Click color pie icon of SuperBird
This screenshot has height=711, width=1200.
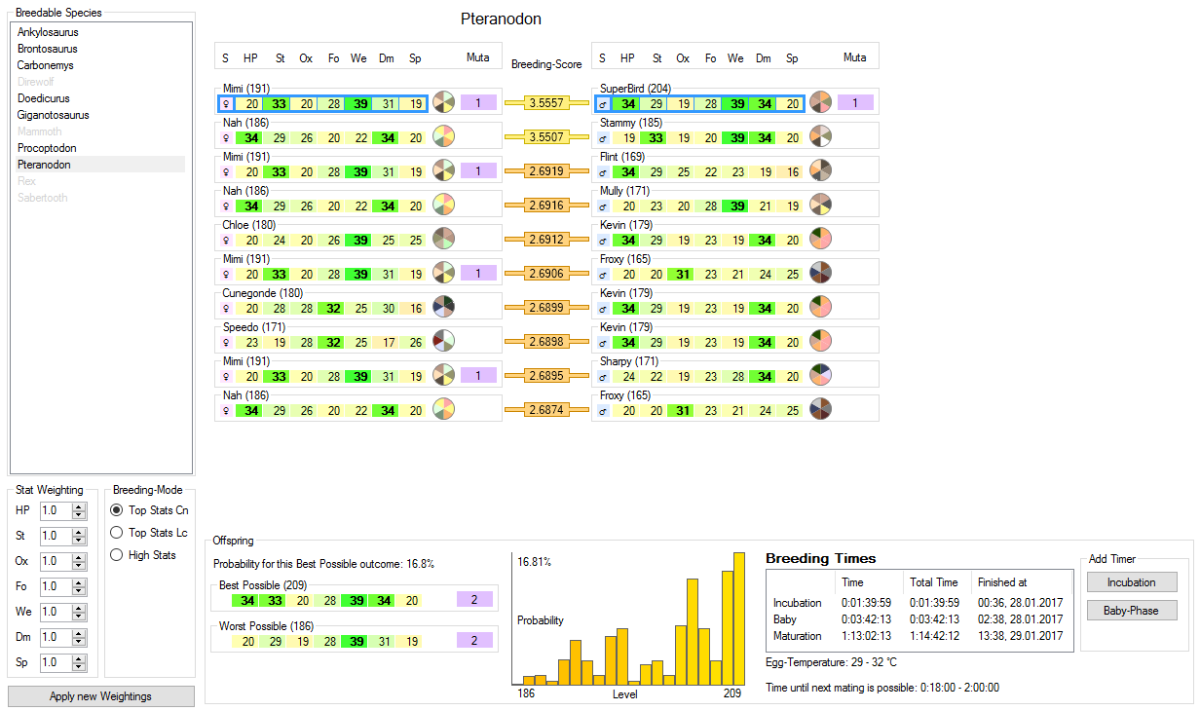click(x=820, y=102)
